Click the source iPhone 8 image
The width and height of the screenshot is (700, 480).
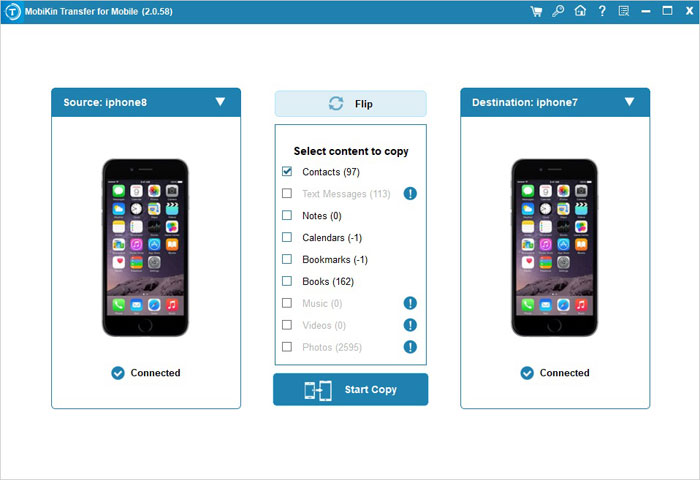click(146, 248)
